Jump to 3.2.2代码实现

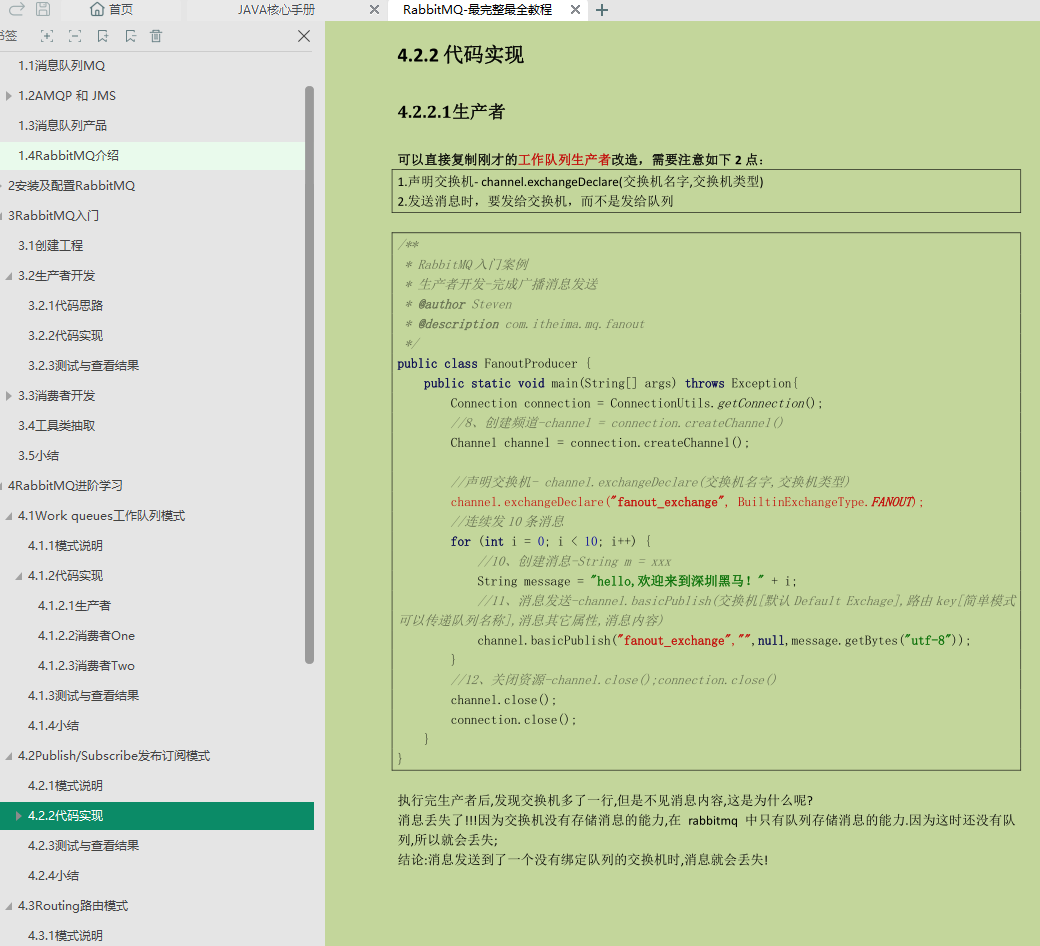tap(66, 336)
